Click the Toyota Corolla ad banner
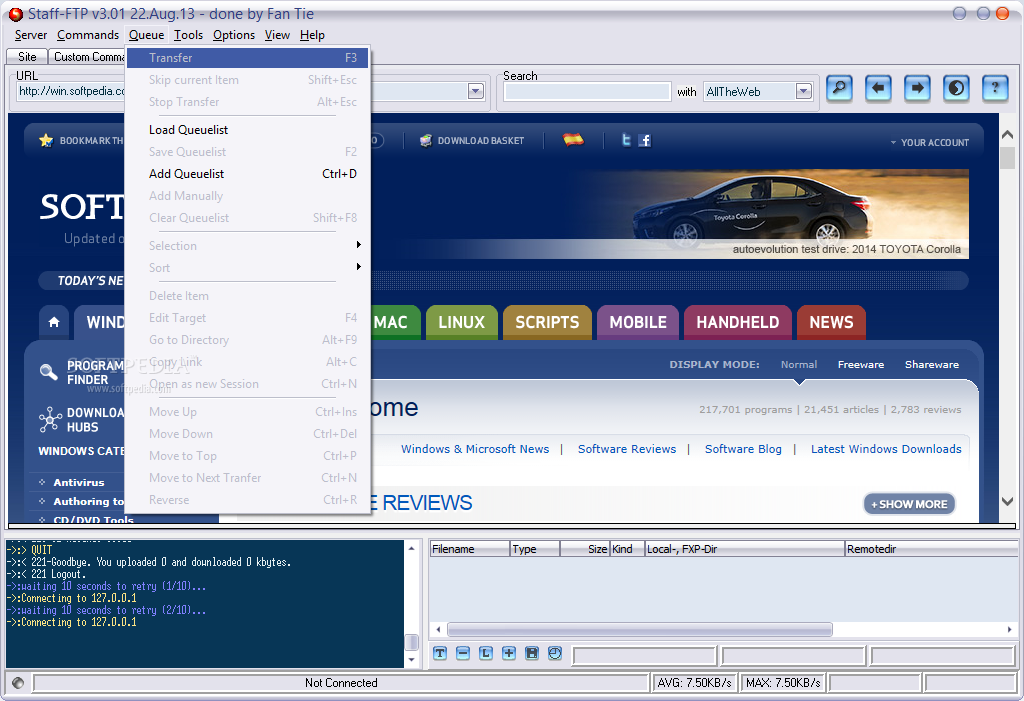The width and height of the screenshot is (1024, 701). pyautogui.click(x=772, y=214)
